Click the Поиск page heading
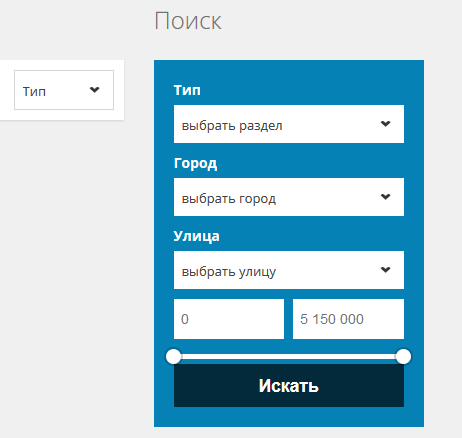462x438 pixels. [x=188, y=21]
